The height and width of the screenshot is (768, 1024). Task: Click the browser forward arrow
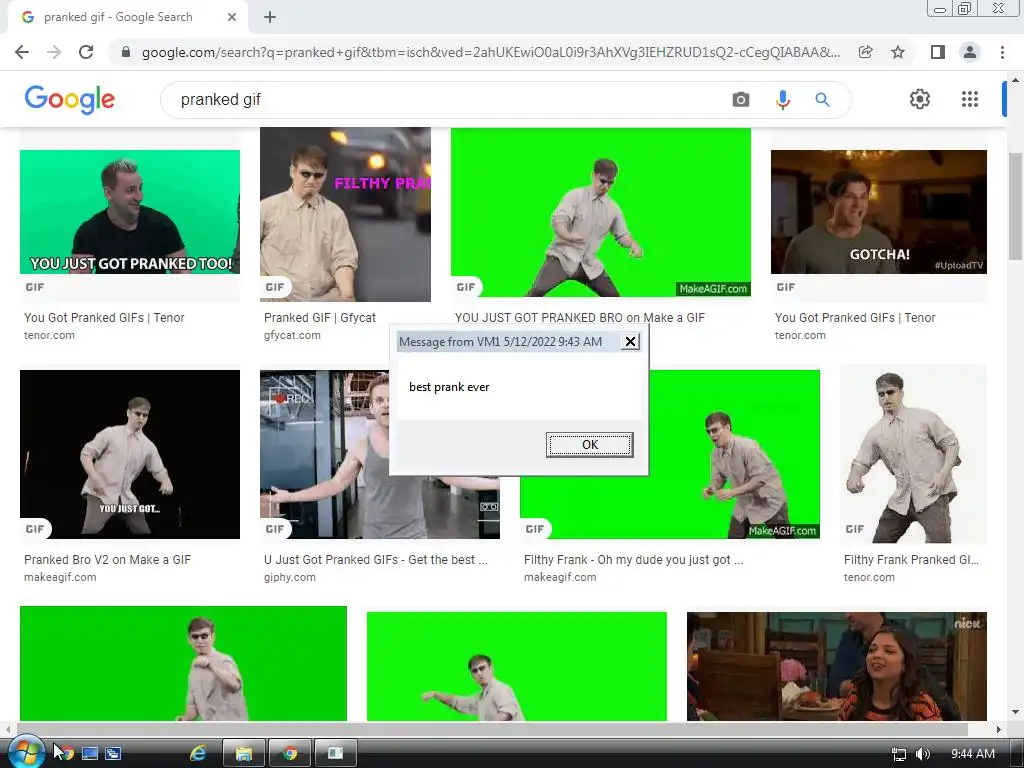54,52
